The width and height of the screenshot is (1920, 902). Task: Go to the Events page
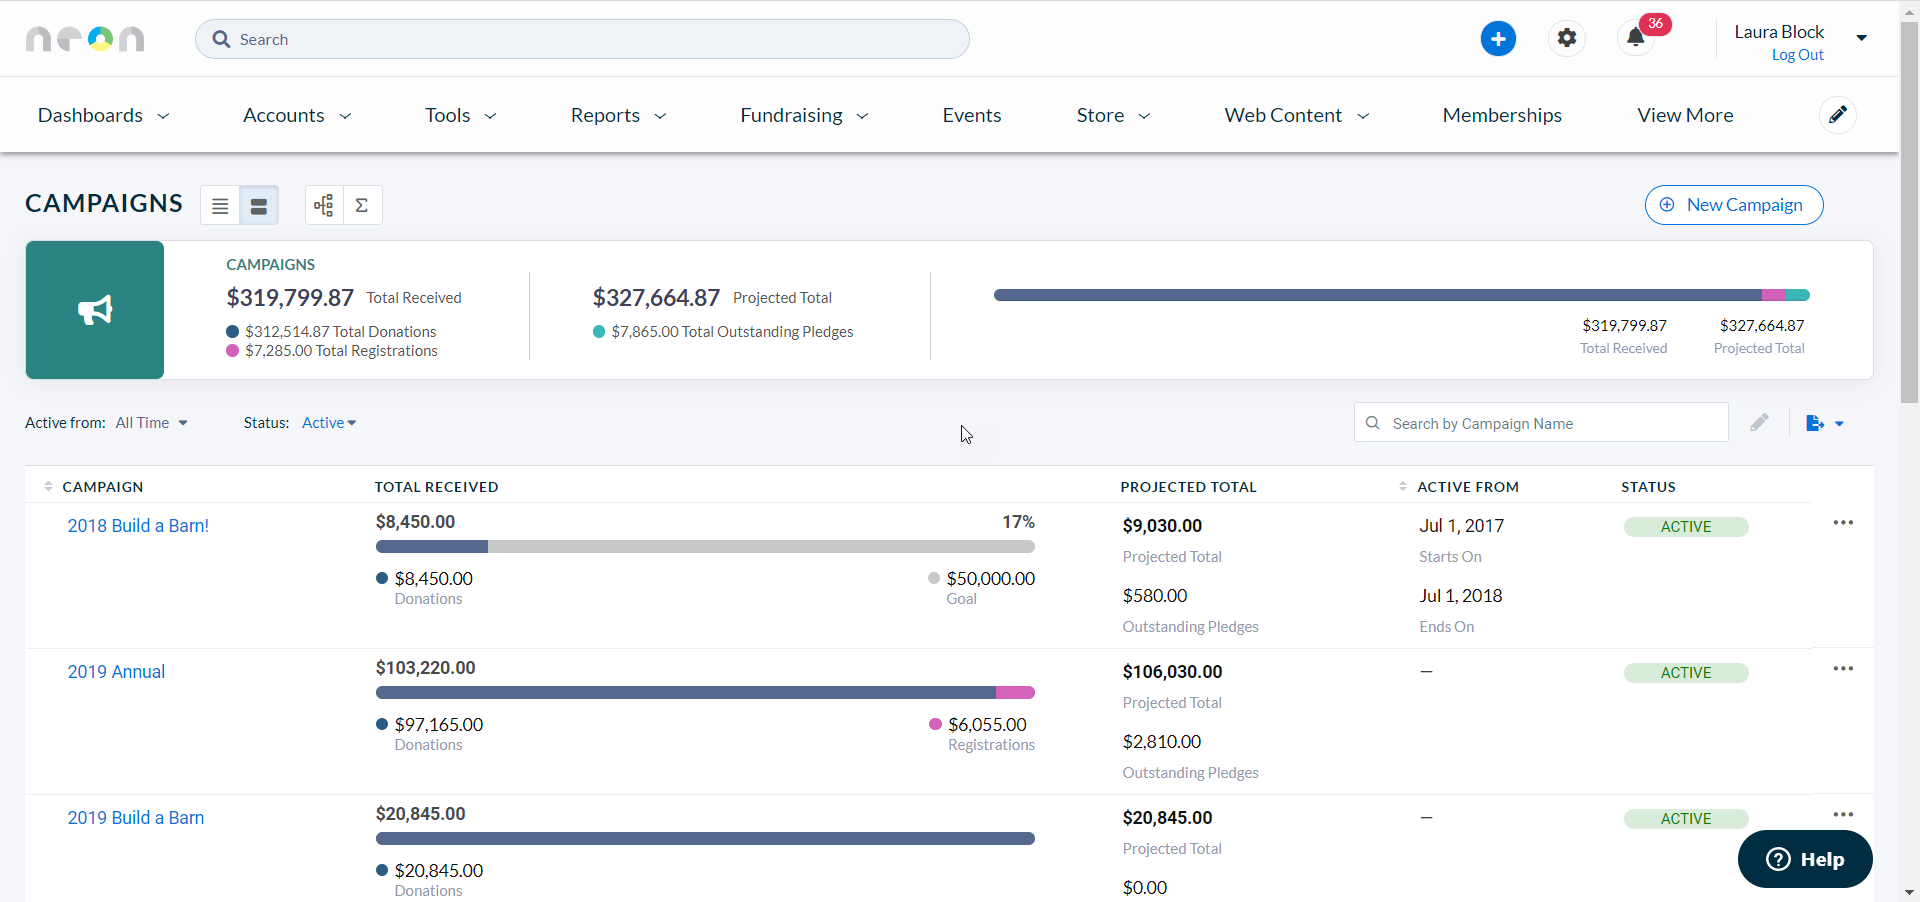pyautogui.click(x=972, y=115)
